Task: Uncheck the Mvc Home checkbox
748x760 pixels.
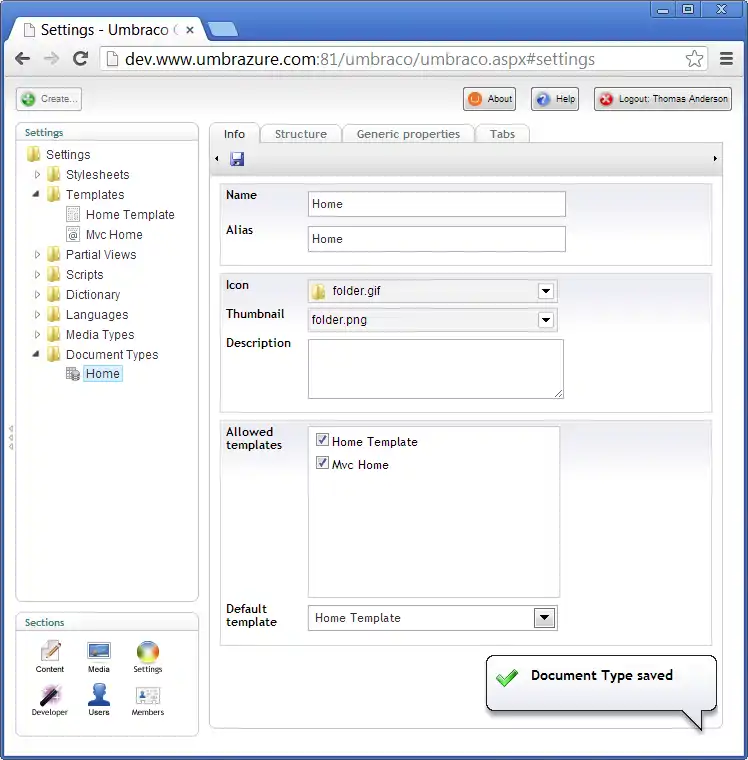Action: pyautogui.click(x=322, y=462)
